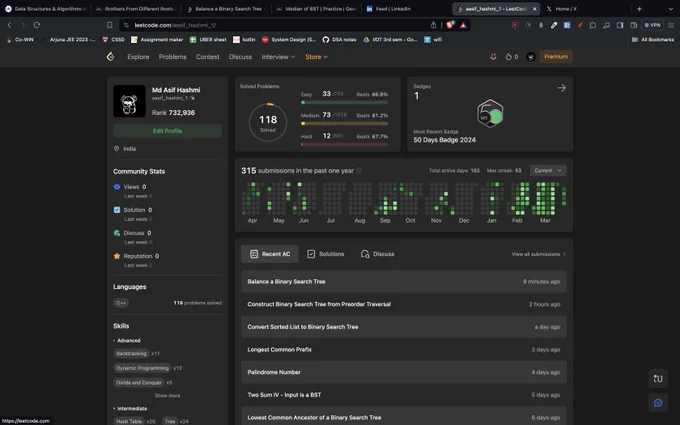The image size is (680, 425).
Task: Switch to Median of BST tab
Action: point(317,9)
